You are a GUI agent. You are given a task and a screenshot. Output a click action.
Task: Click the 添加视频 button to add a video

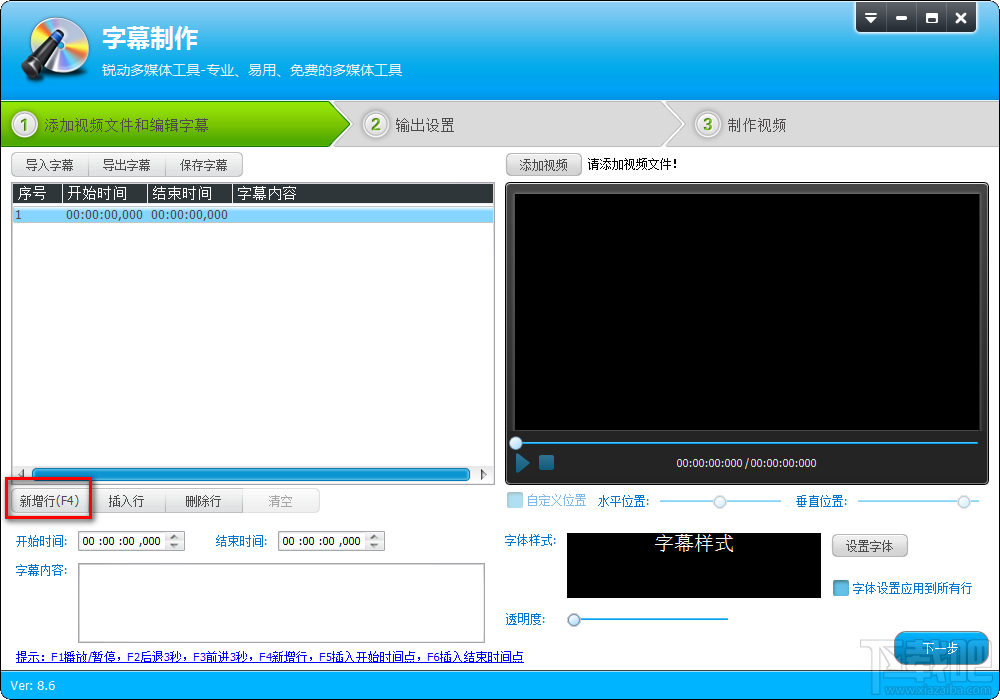coord(543,164)
